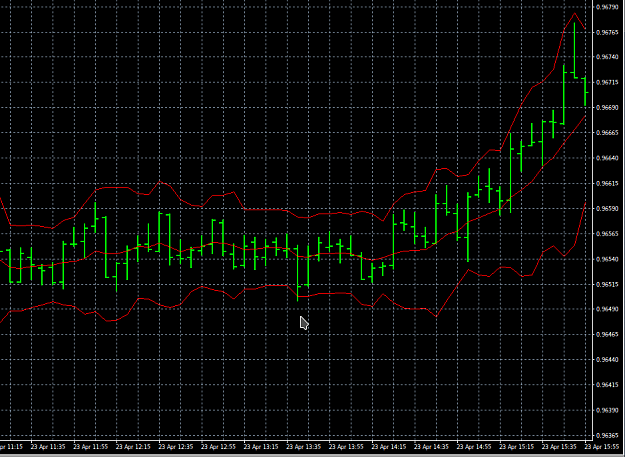This screenshot has height=457, width=625.
Task: Click the 23 Apr 13:15 time label
Action: coord(261,447)
